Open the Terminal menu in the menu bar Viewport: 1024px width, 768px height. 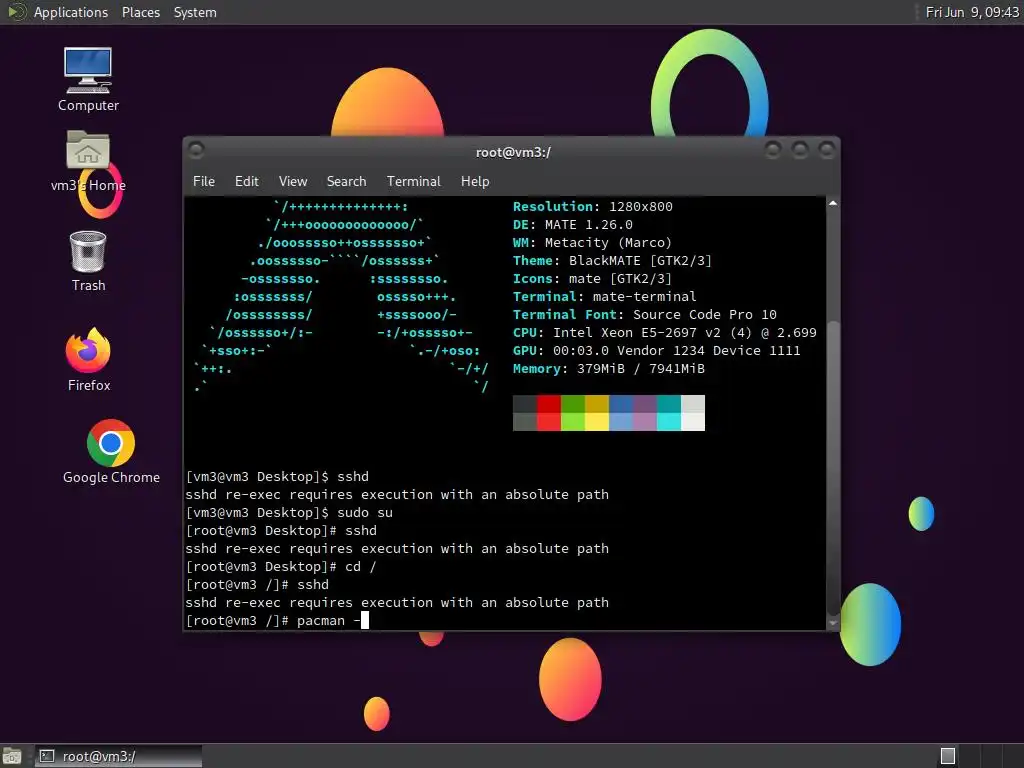pyautogui.click(x=413, y=182)
